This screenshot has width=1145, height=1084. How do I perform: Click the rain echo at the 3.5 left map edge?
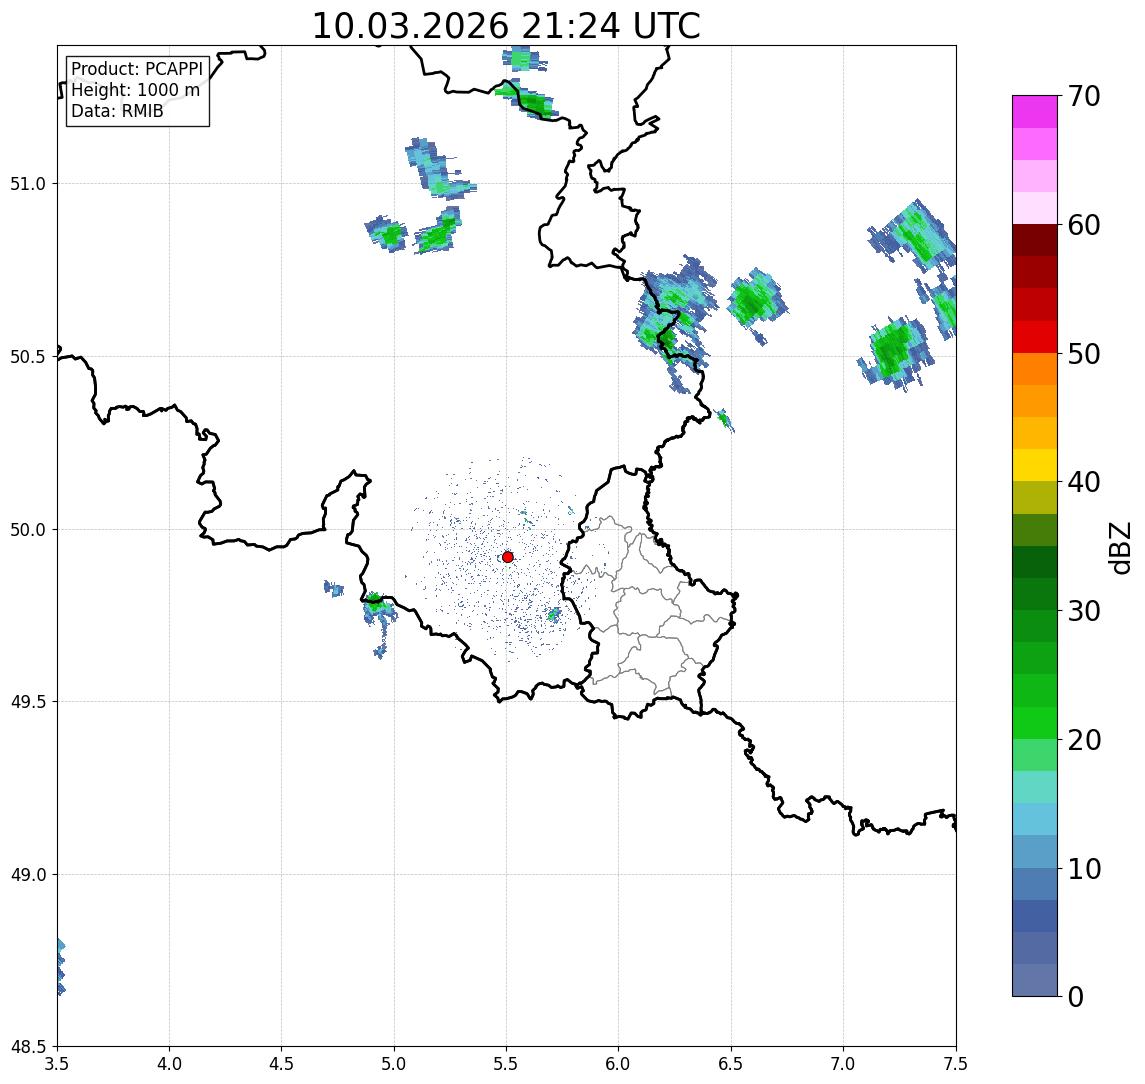tap(61, 966)
